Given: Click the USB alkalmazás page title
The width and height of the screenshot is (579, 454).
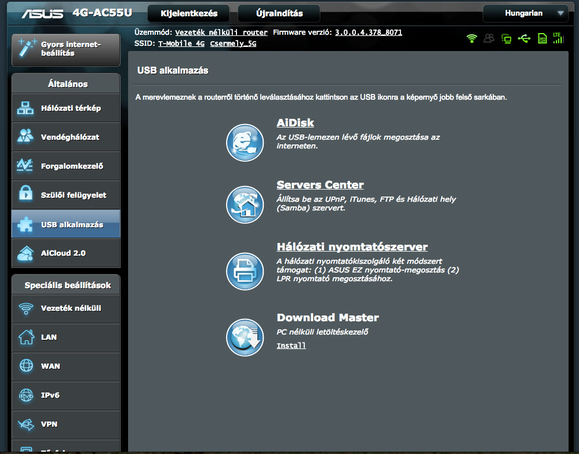Looking at the screenshot, I should (x=173, y=71).
